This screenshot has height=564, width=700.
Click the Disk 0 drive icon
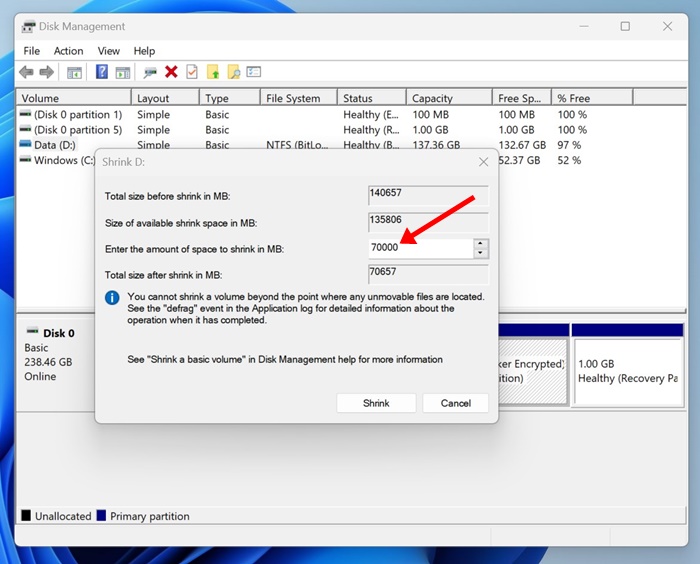(32, 331)
